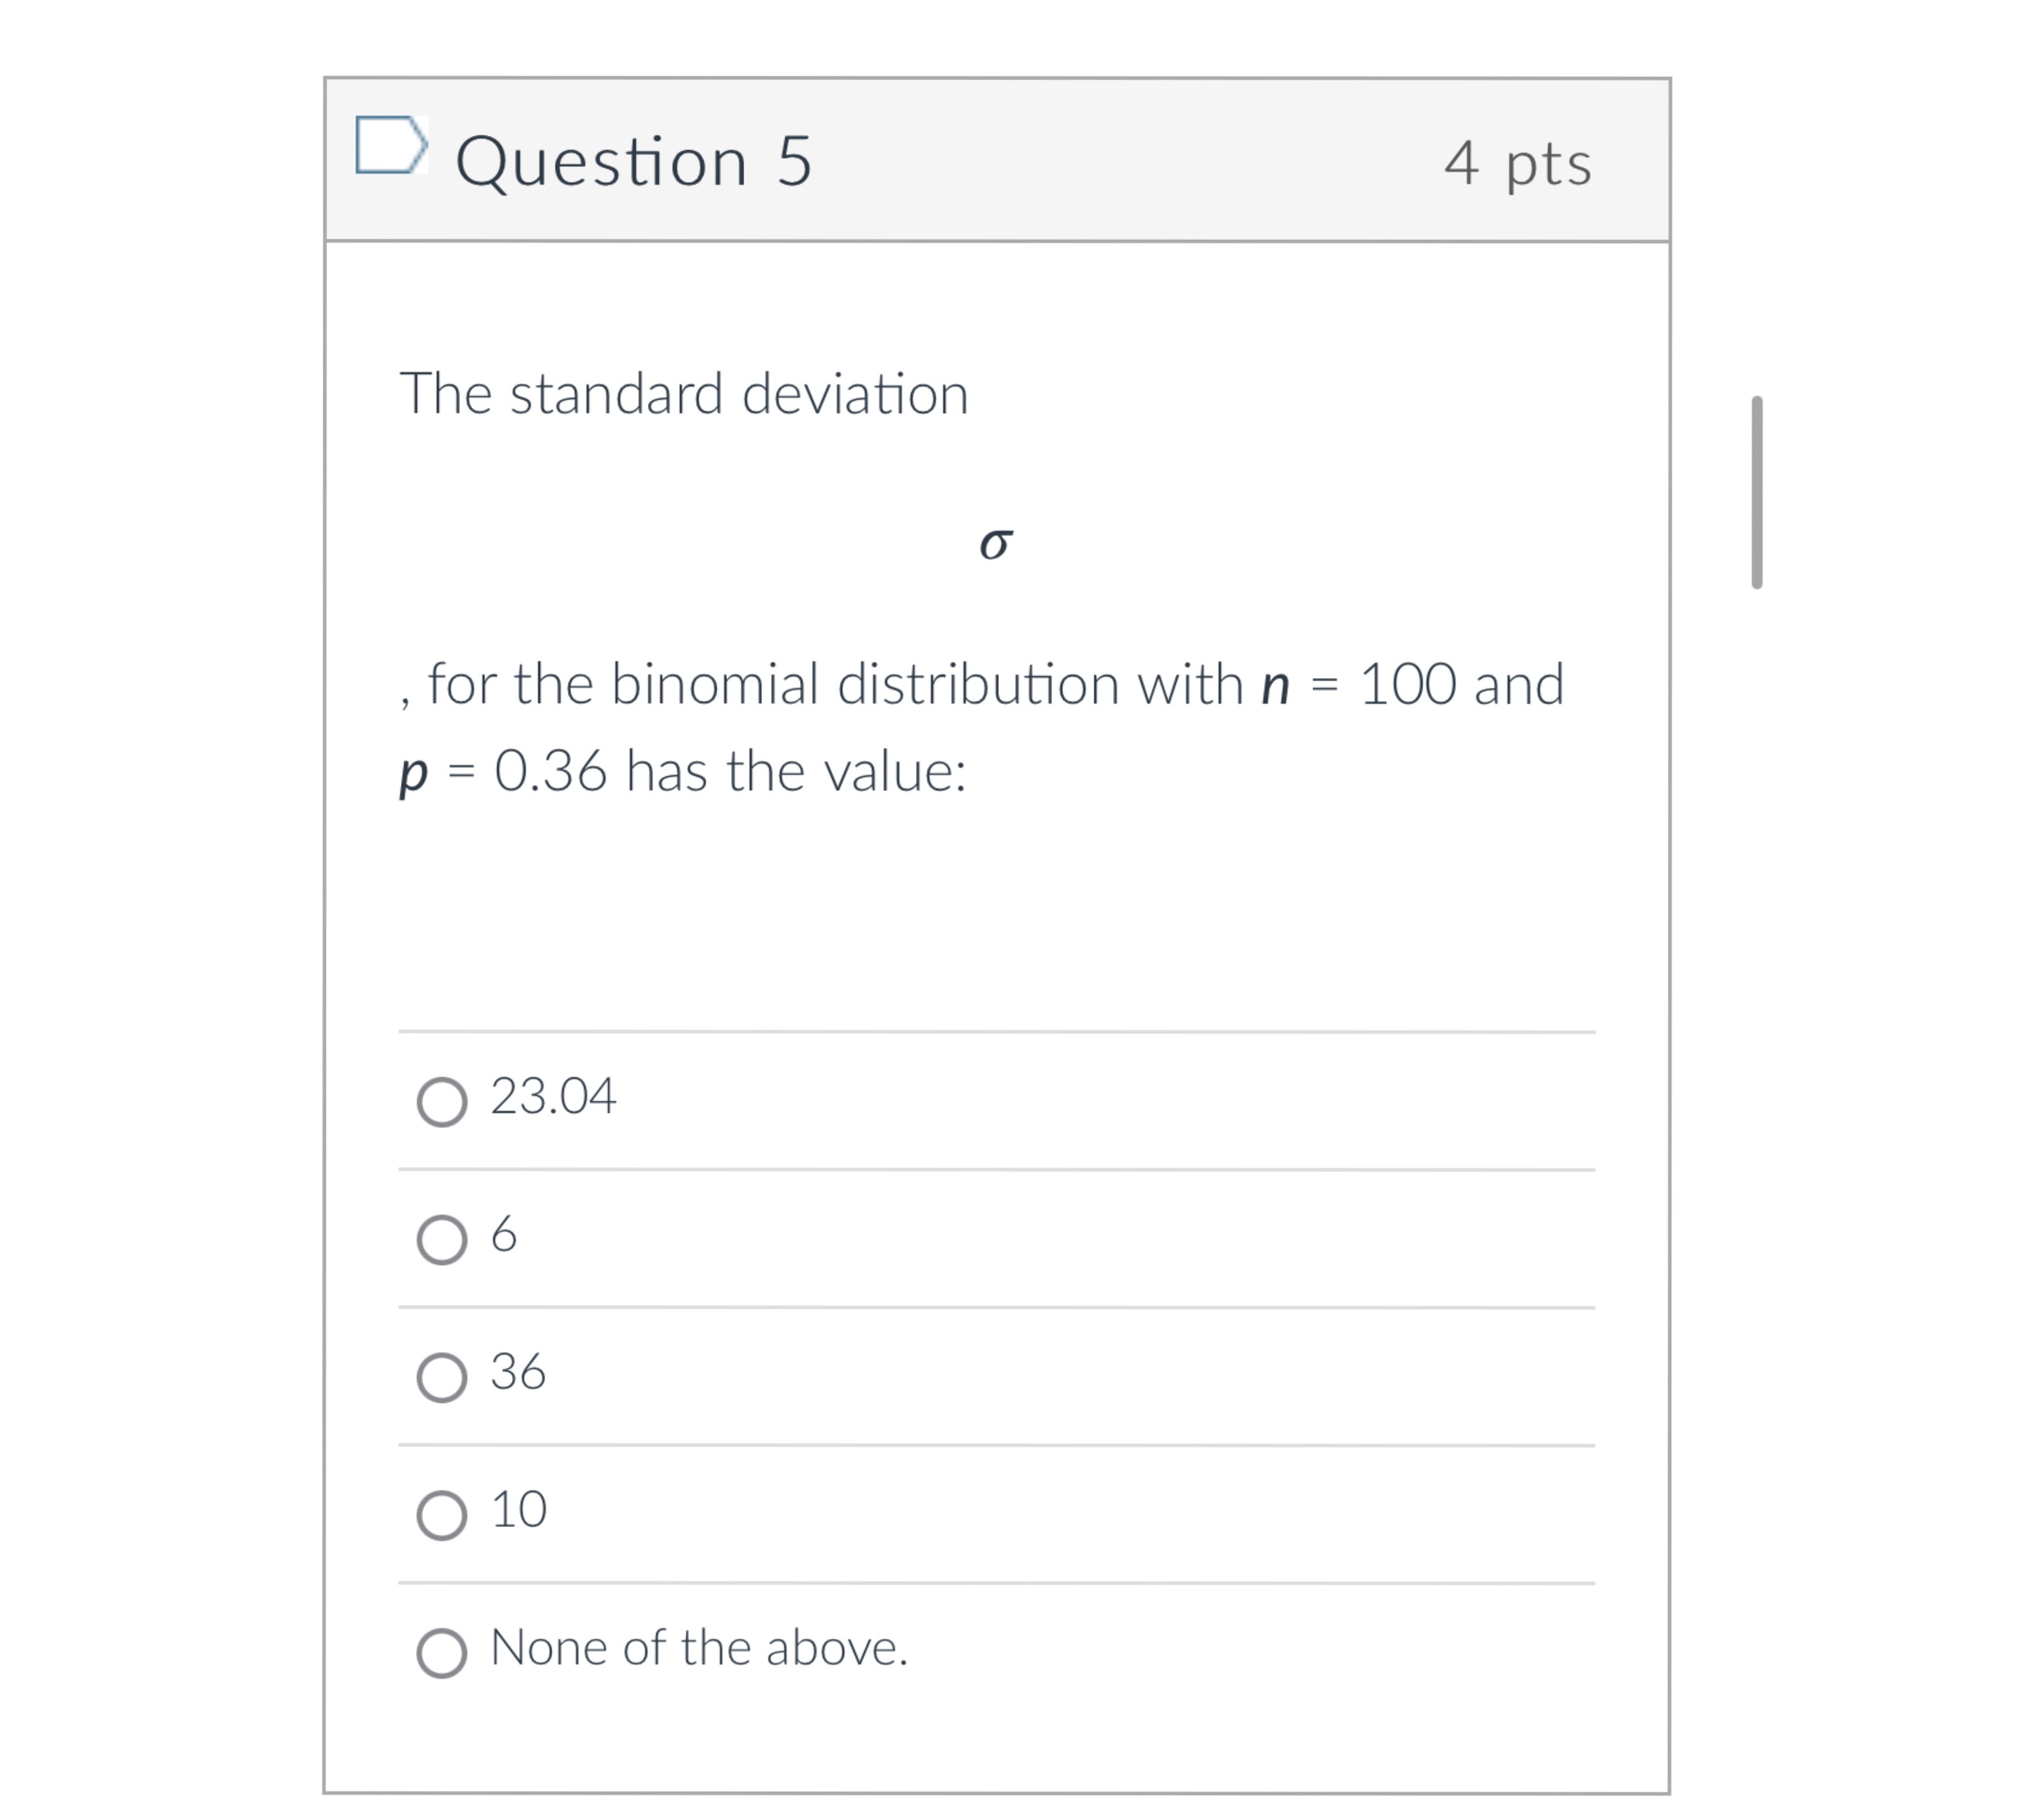The height and width of the screenshot is (1820, 2031).
Task: Click the question body text about binomial distribution
Action: click(980, 684)
